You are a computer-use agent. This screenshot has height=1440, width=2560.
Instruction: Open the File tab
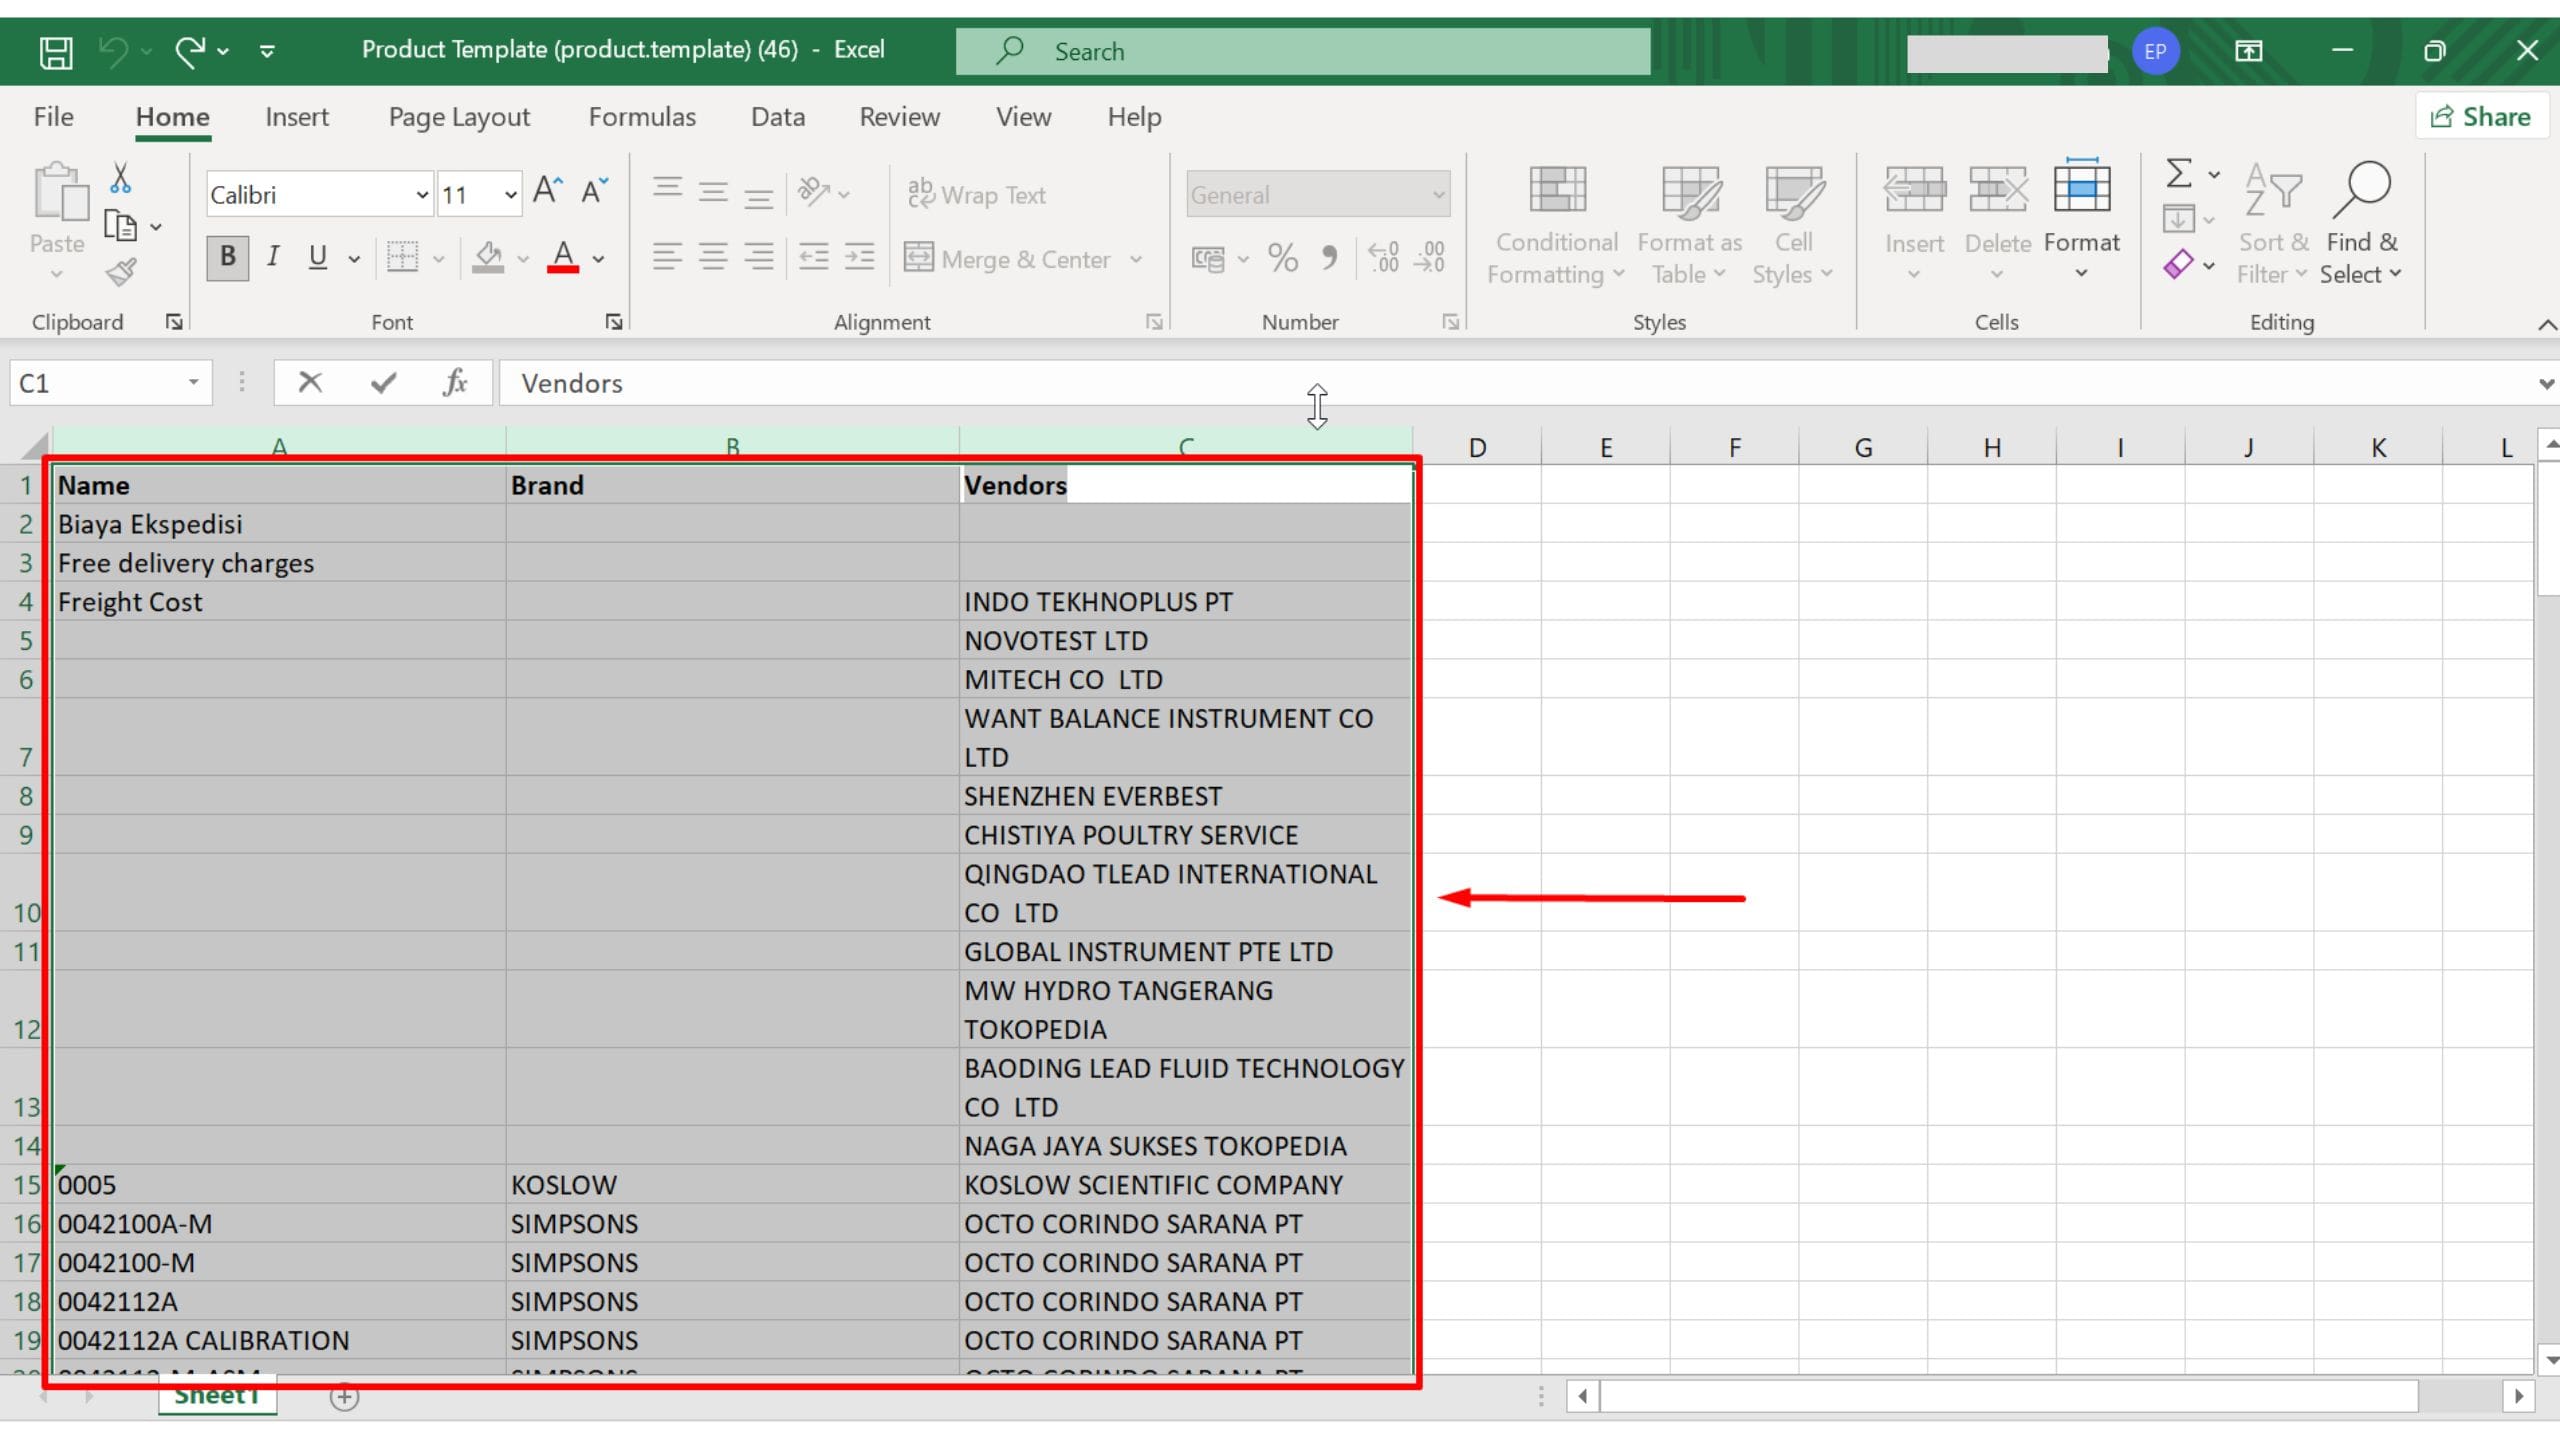coord(53,117)
